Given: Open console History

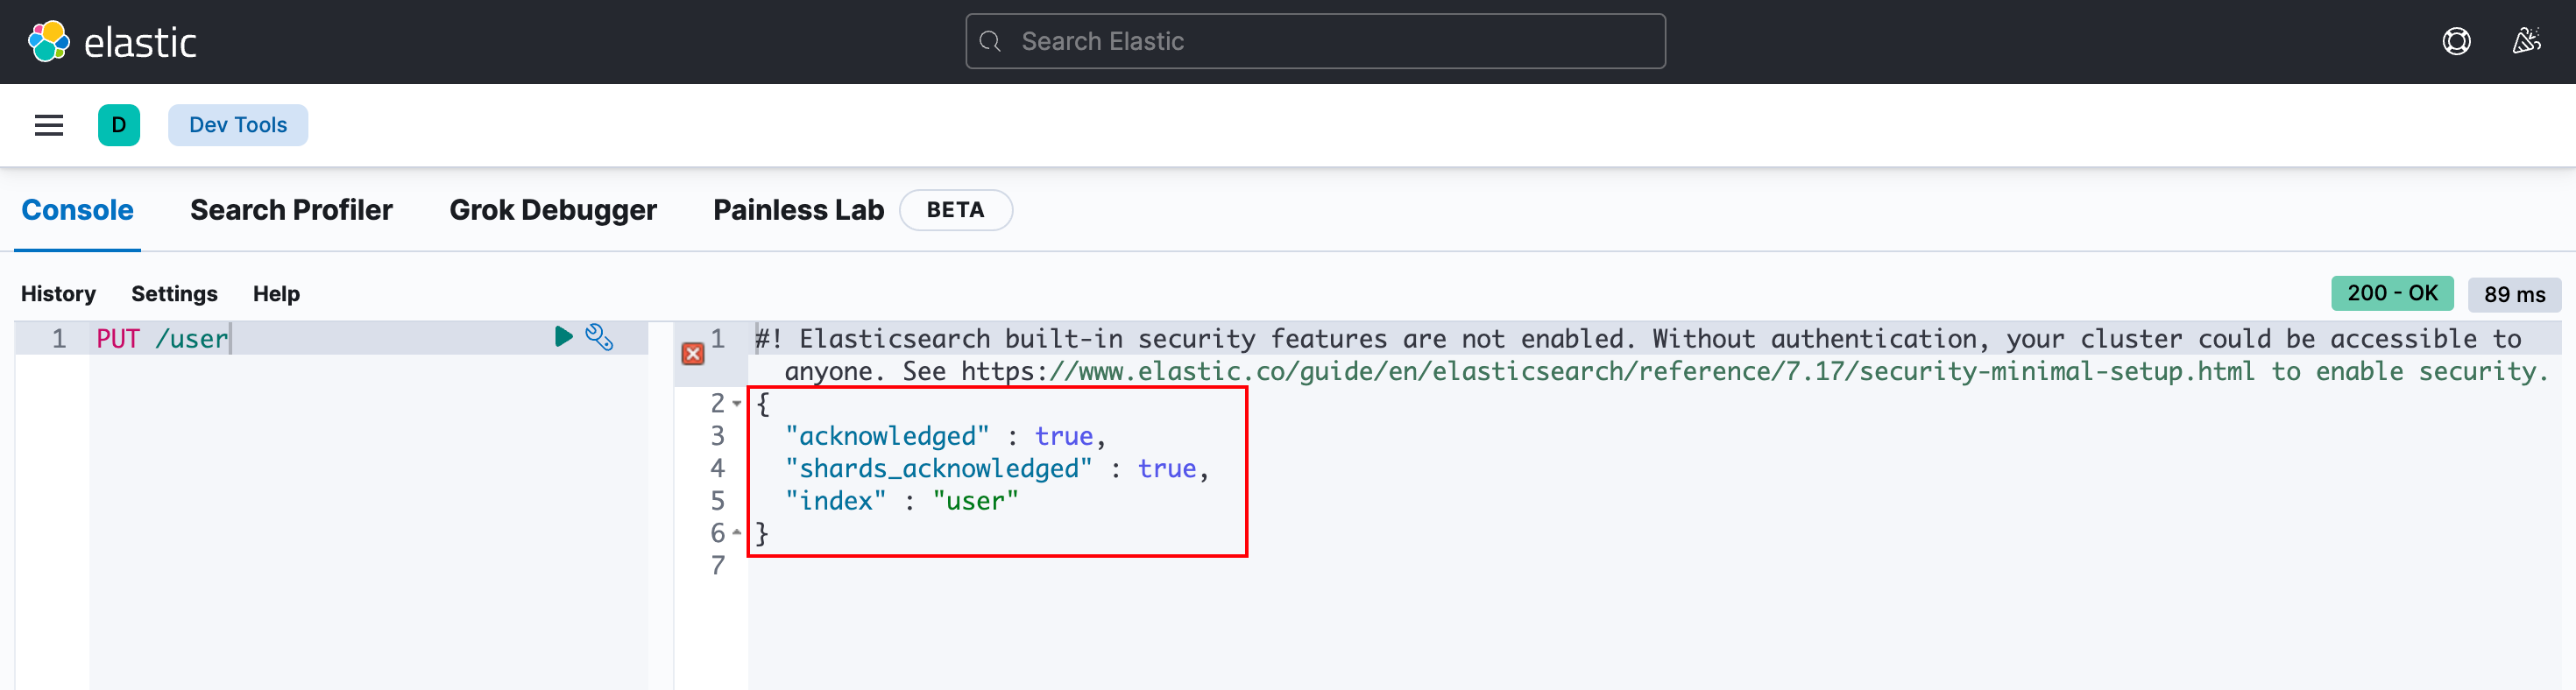Looking at the screenshot, I should point(58,294).
